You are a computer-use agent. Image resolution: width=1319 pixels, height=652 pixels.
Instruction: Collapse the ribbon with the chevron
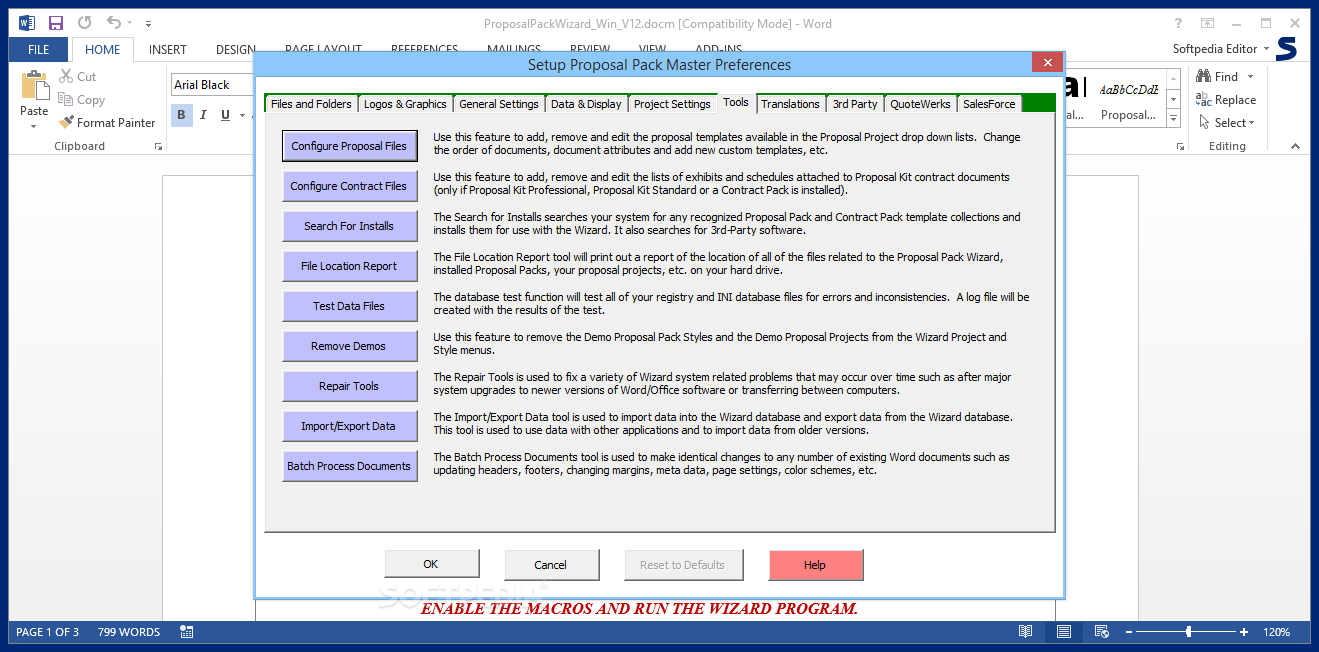pos(1295,146)
